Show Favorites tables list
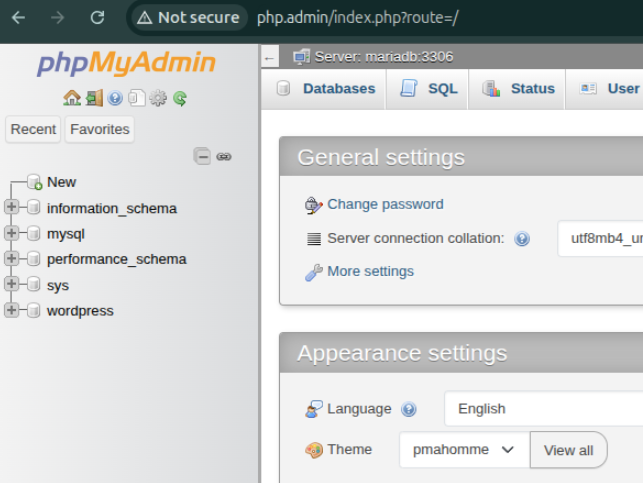Image resolution: width=643 pixels, height=483 pixels. (100, 129)
